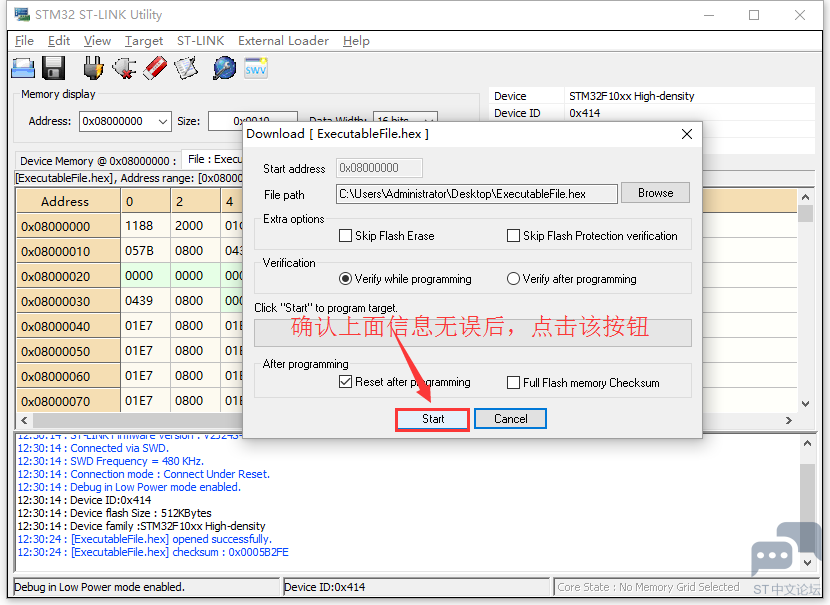This screenshot has height=605, width=830.
Task: Open the Address dropdown in Memory display
Action: coord(163,122)
